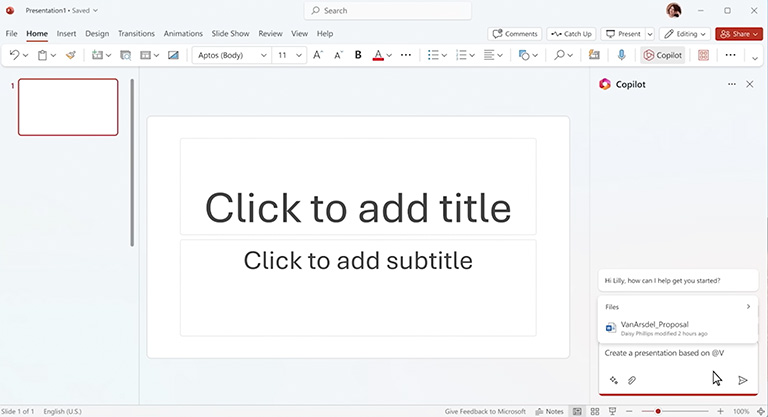Click the Comments button
The image size is (768, 417).
515,34
